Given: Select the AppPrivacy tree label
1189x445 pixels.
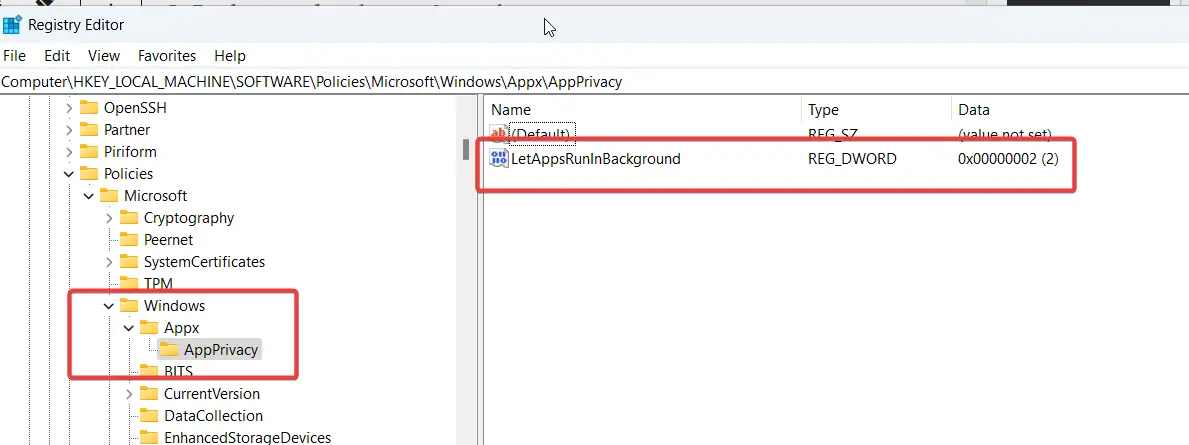Looking at the screenshot, I should 221,350.
